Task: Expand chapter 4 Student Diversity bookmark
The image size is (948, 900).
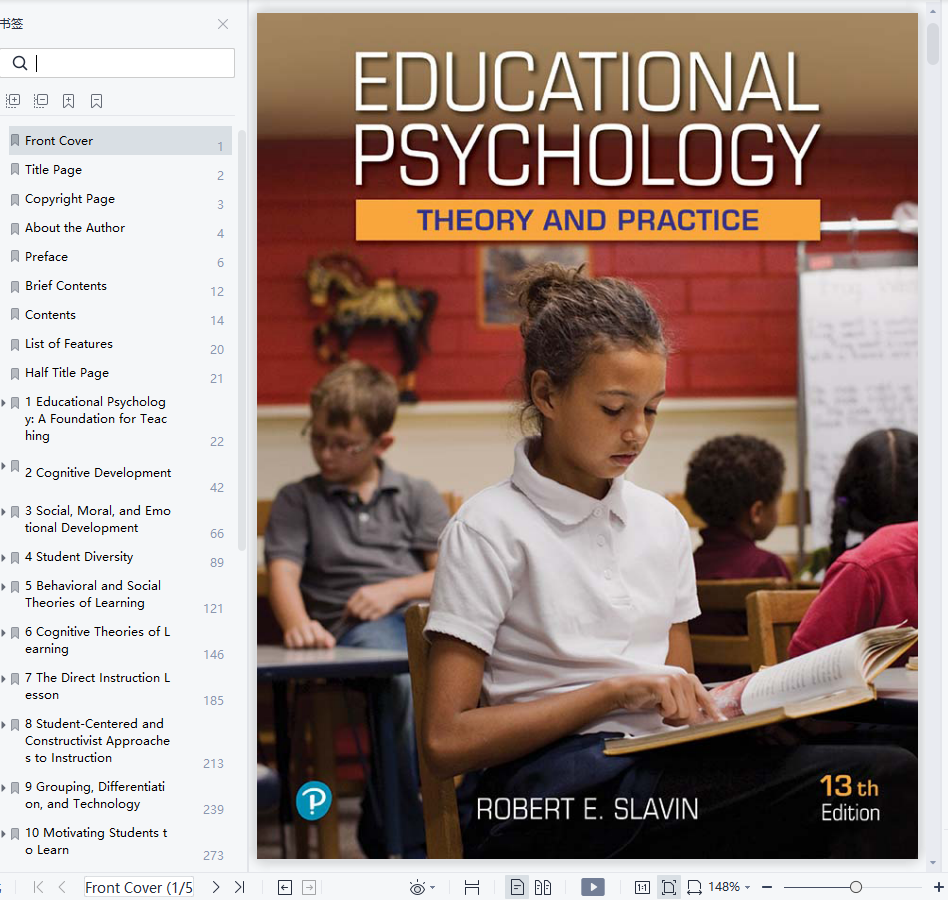Action: click(3, 557)
